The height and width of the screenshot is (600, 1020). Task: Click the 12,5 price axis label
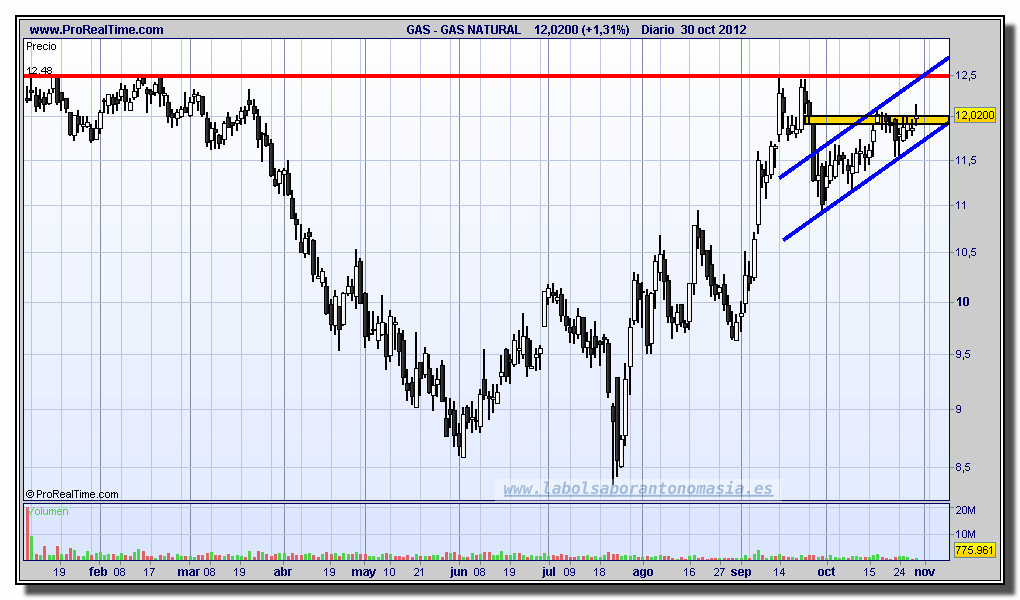pyautogui.click(x=965, y=75)
